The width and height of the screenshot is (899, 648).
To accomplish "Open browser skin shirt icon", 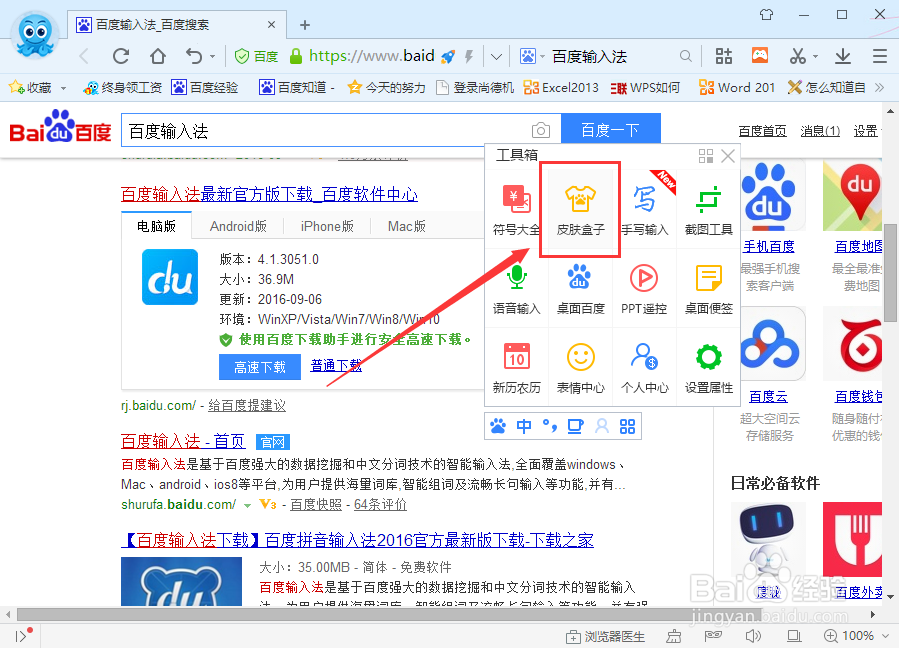I will pyautogui.click(x=767, y=14).
